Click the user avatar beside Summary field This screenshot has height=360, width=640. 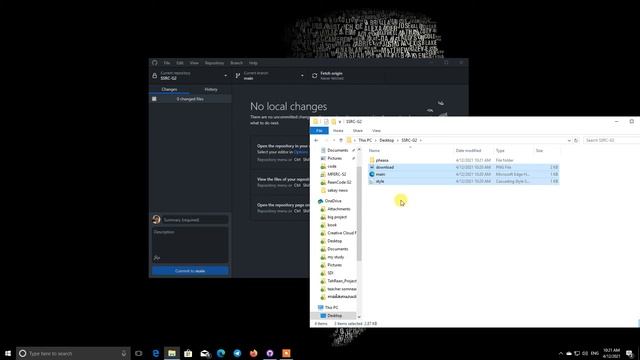pyautogui.click(x=156, y=220)
